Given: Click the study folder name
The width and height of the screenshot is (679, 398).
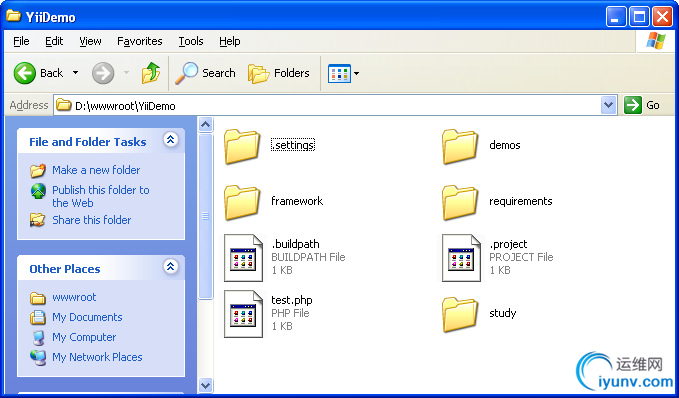Looking at the screenshot, I should [x=503, y=313].
